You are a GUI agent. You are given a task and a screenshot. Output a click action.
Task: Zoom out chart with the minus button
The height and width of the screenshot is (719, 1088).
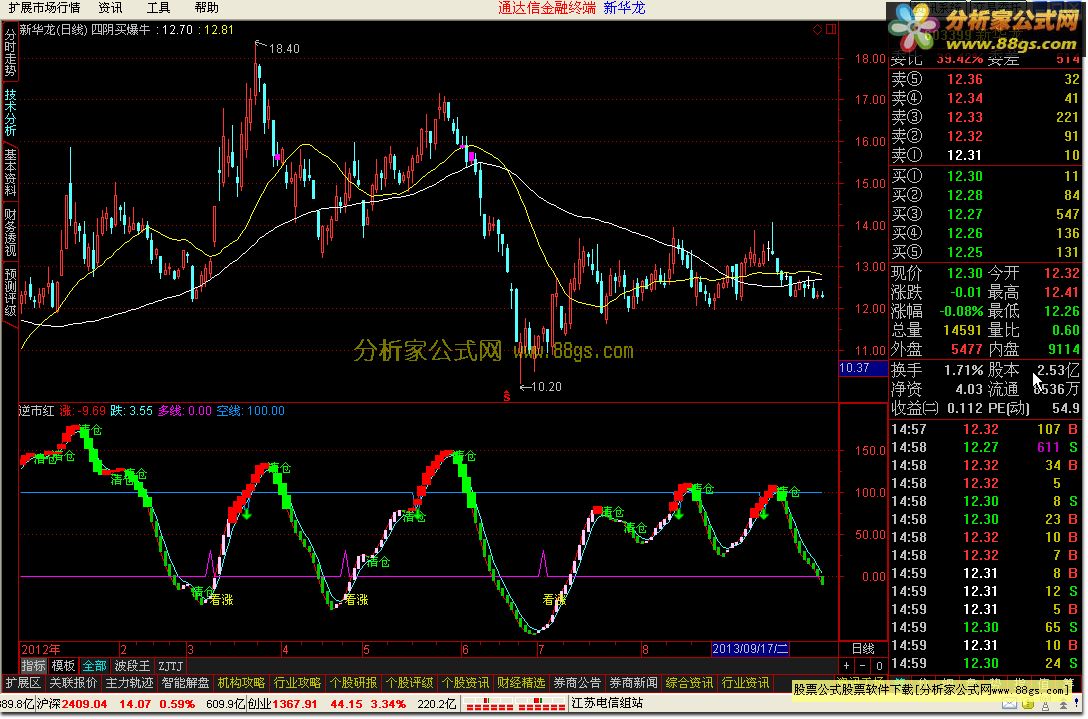click(x=862, y=667)
